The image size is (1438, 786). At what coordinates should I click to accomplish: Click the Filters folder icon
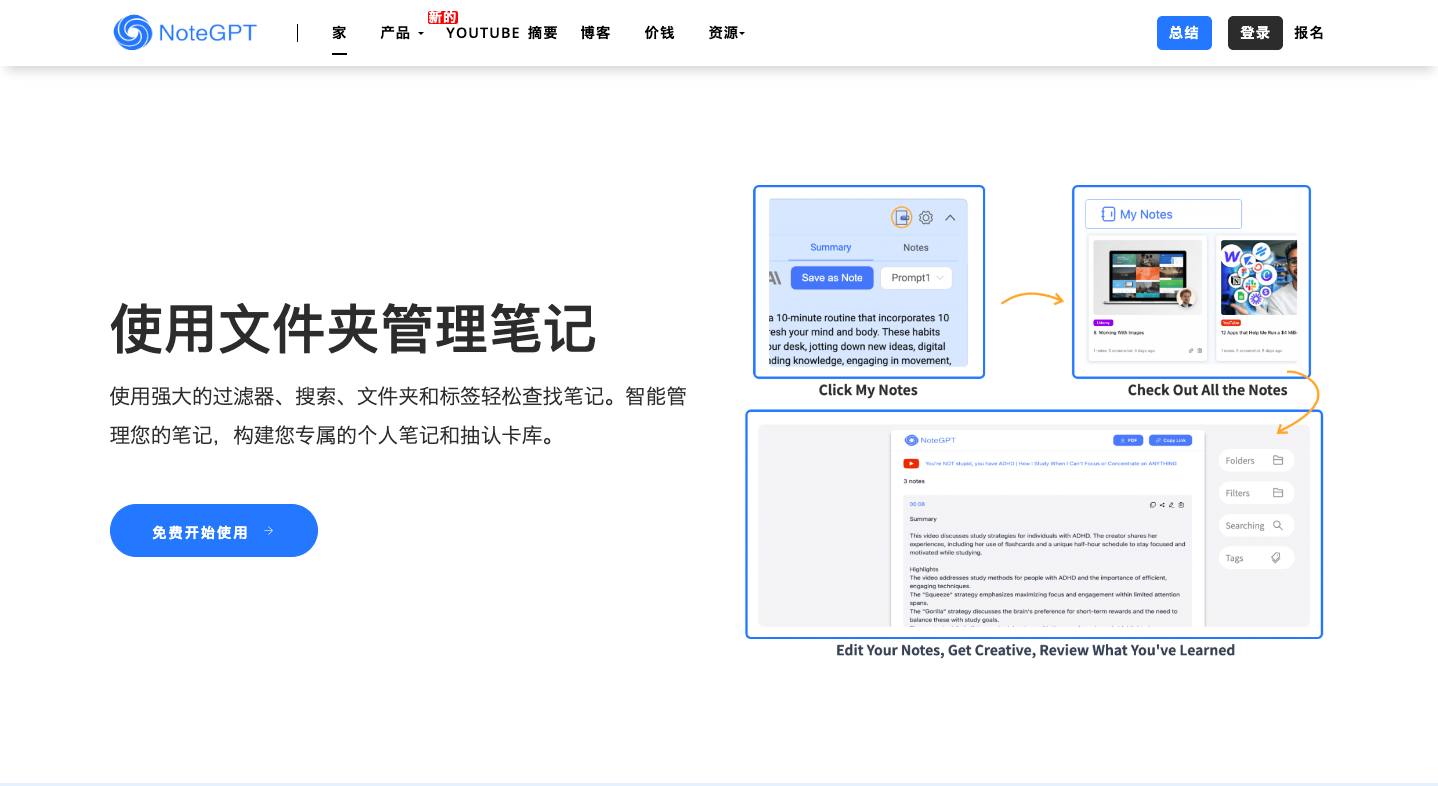click(1278, 493)
